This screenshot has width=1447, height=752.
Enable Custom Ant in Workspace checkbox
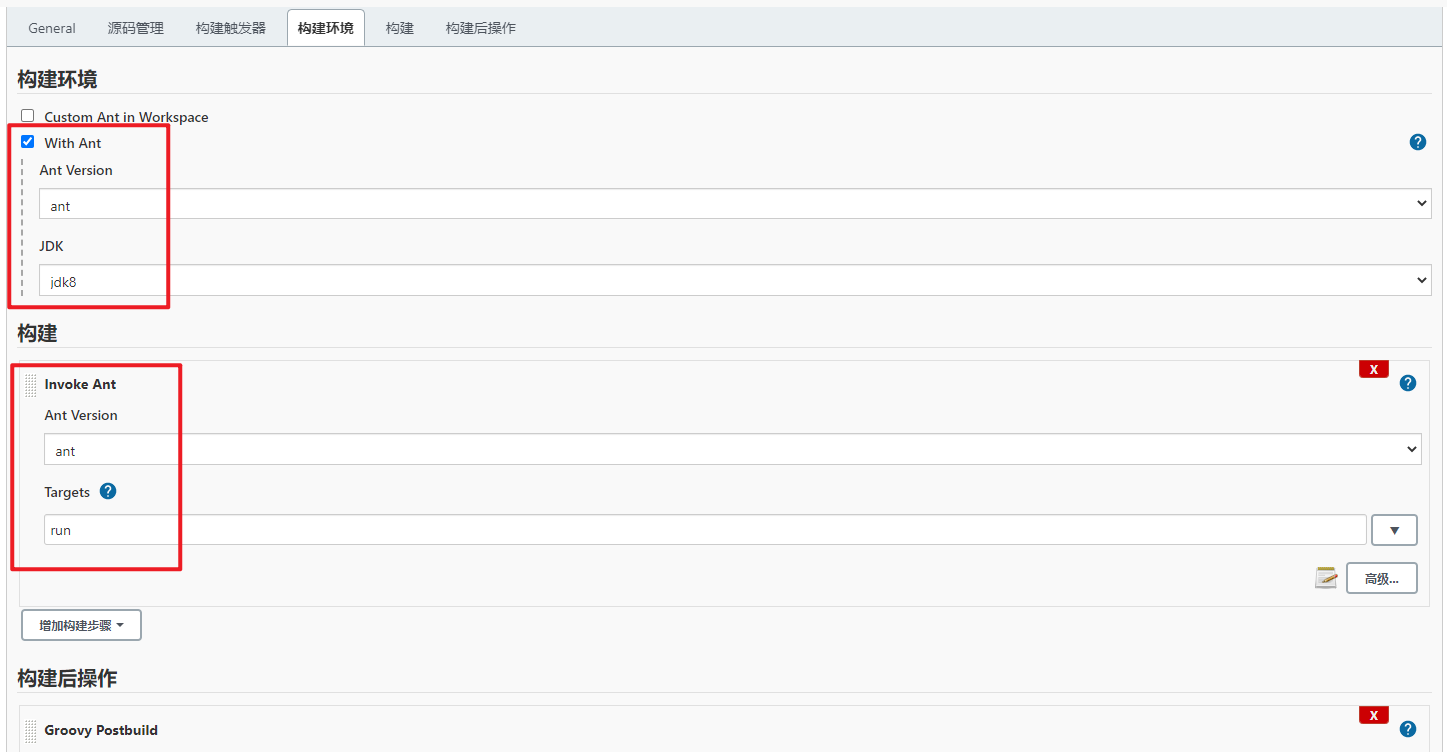point(28,116)
